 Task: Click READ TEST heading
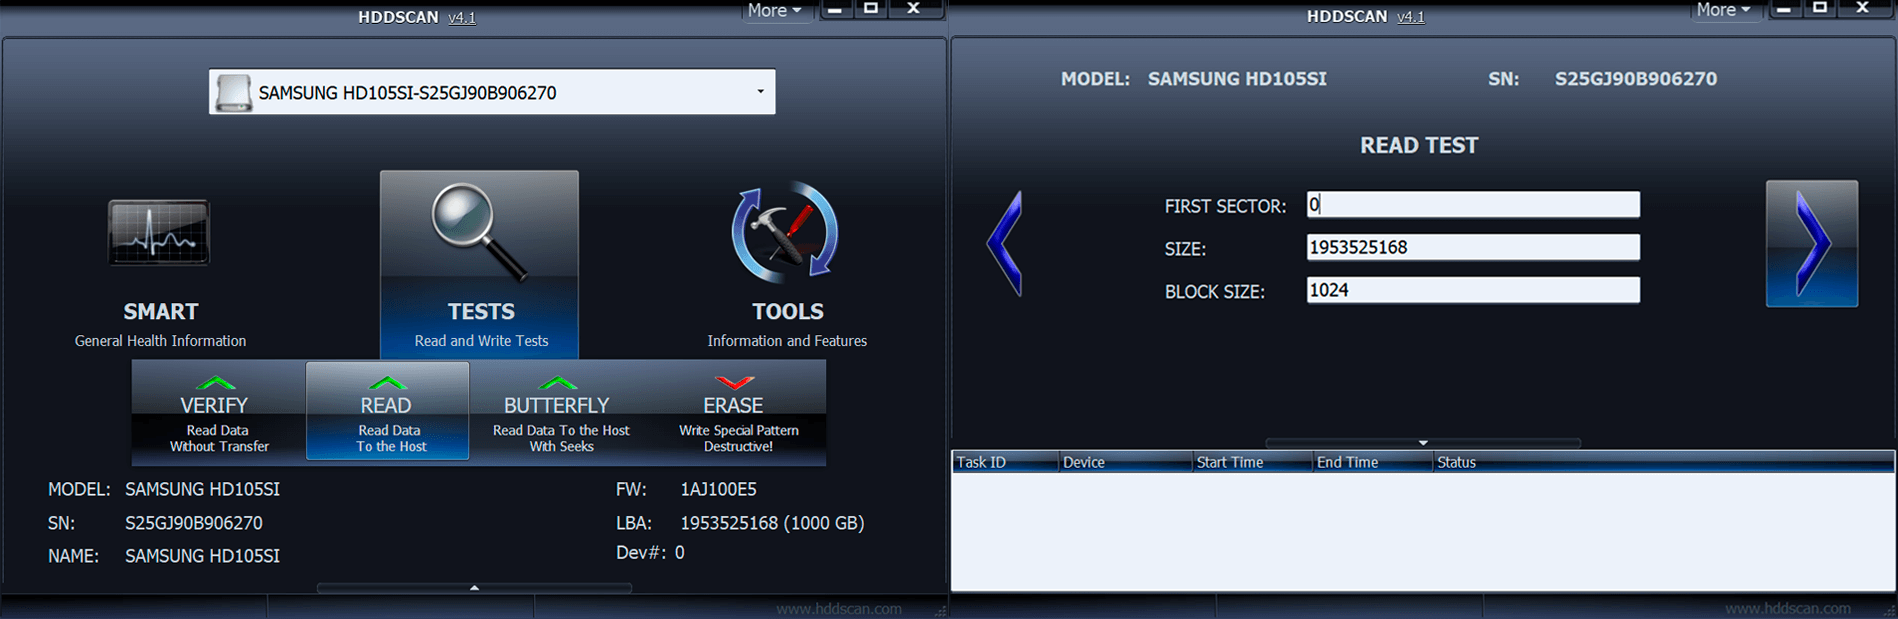[x=1419, y=145]
